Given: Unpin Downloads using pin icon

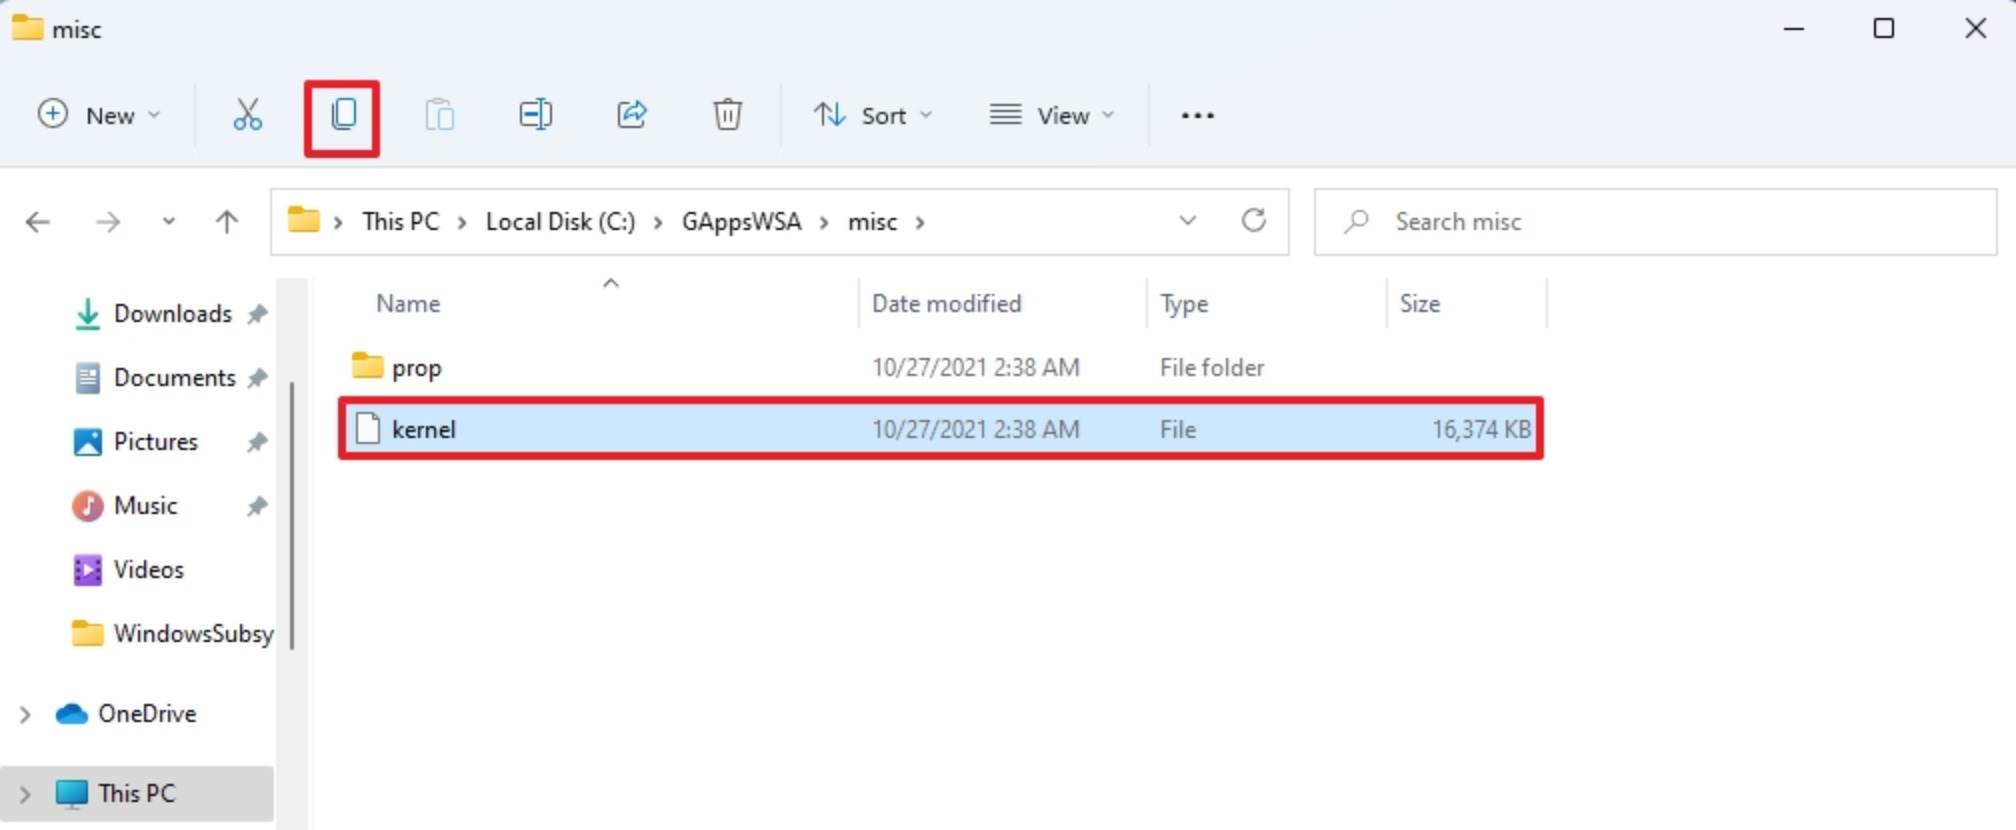Looking at the screenshot, I should tap(257, 314).
